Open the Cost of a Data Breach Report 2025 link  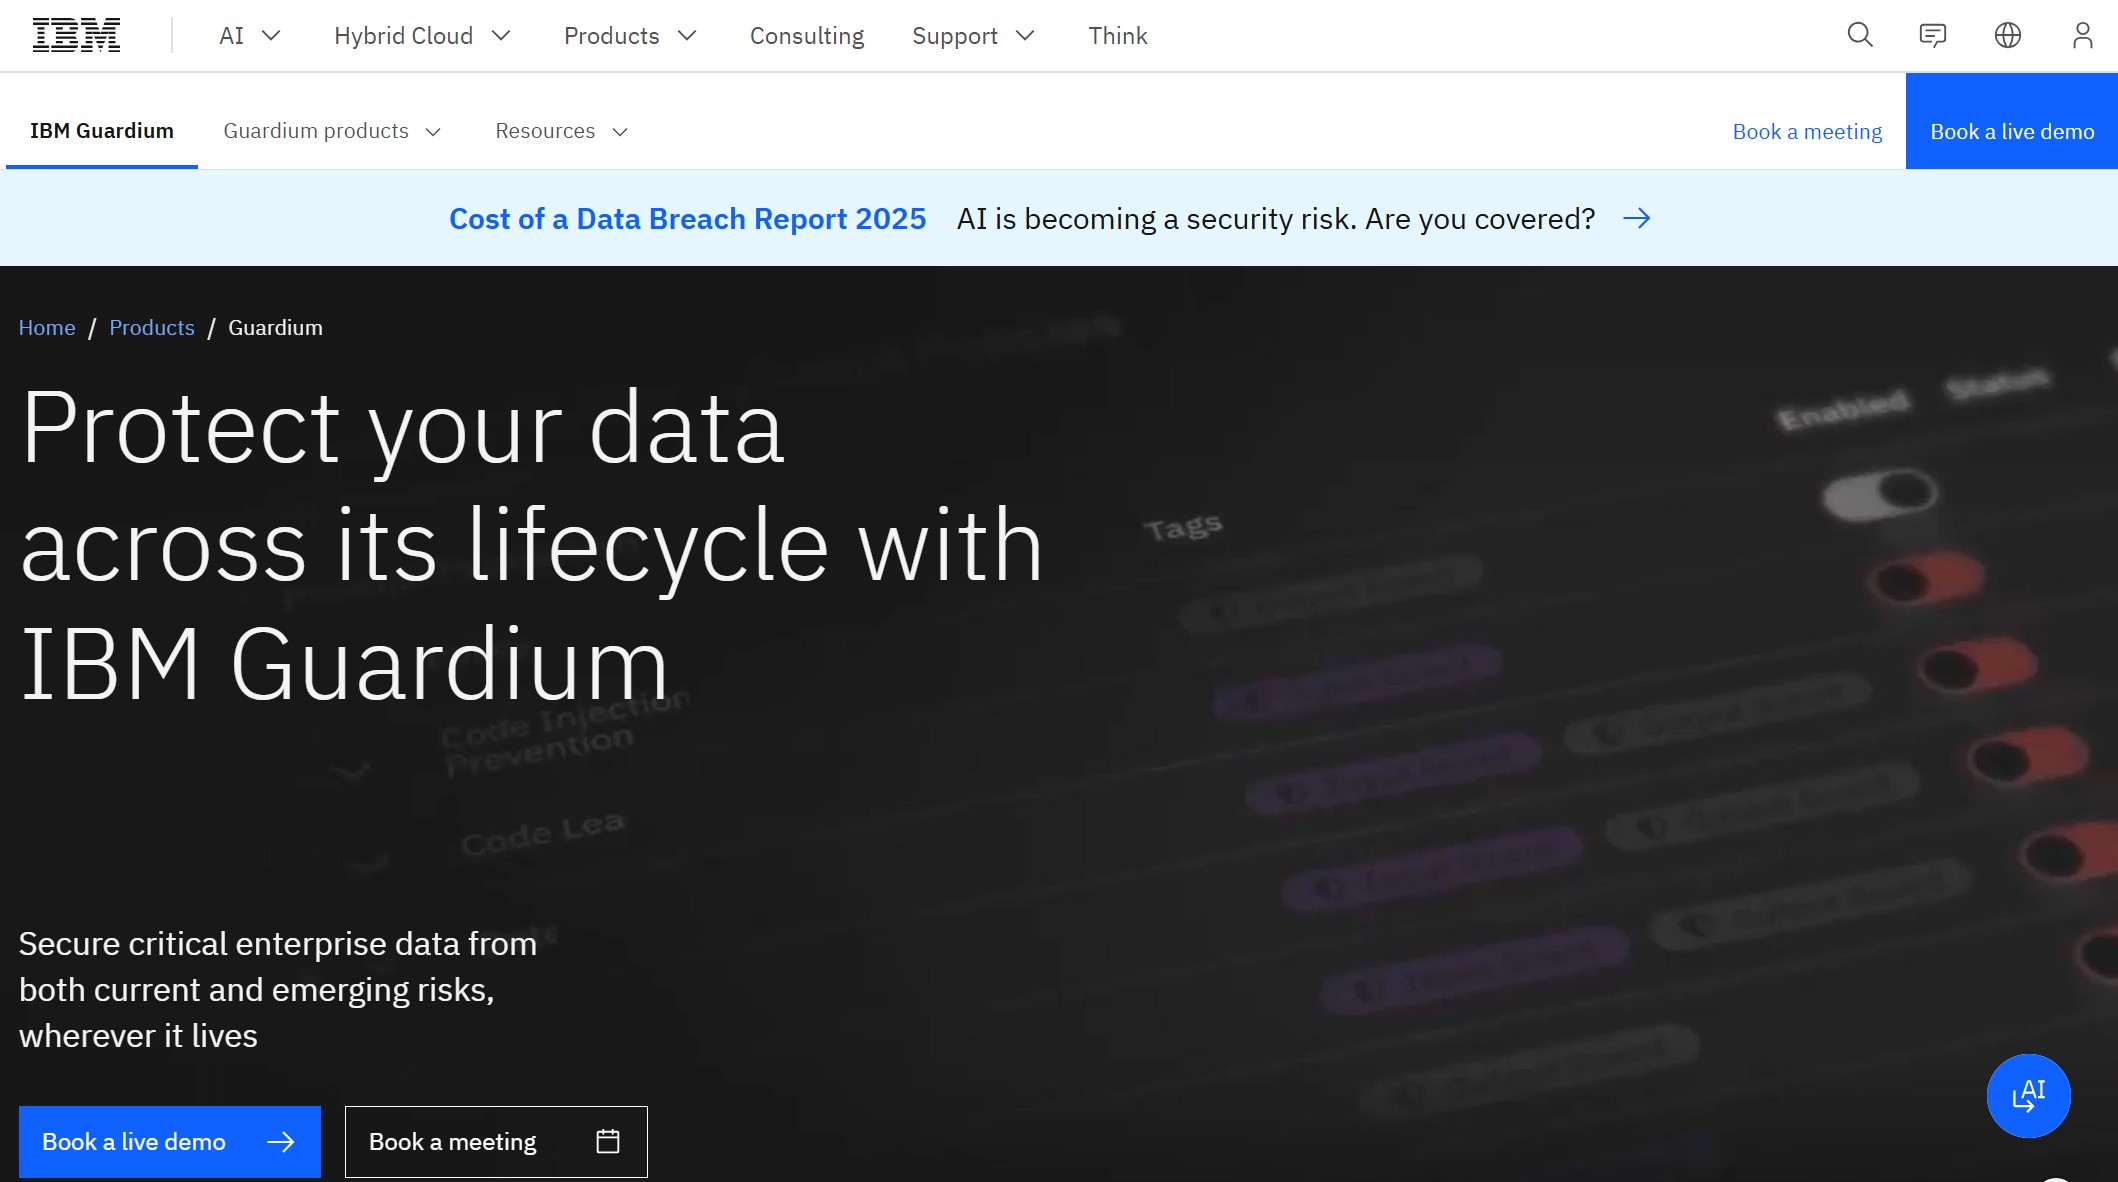click(687, 218)
